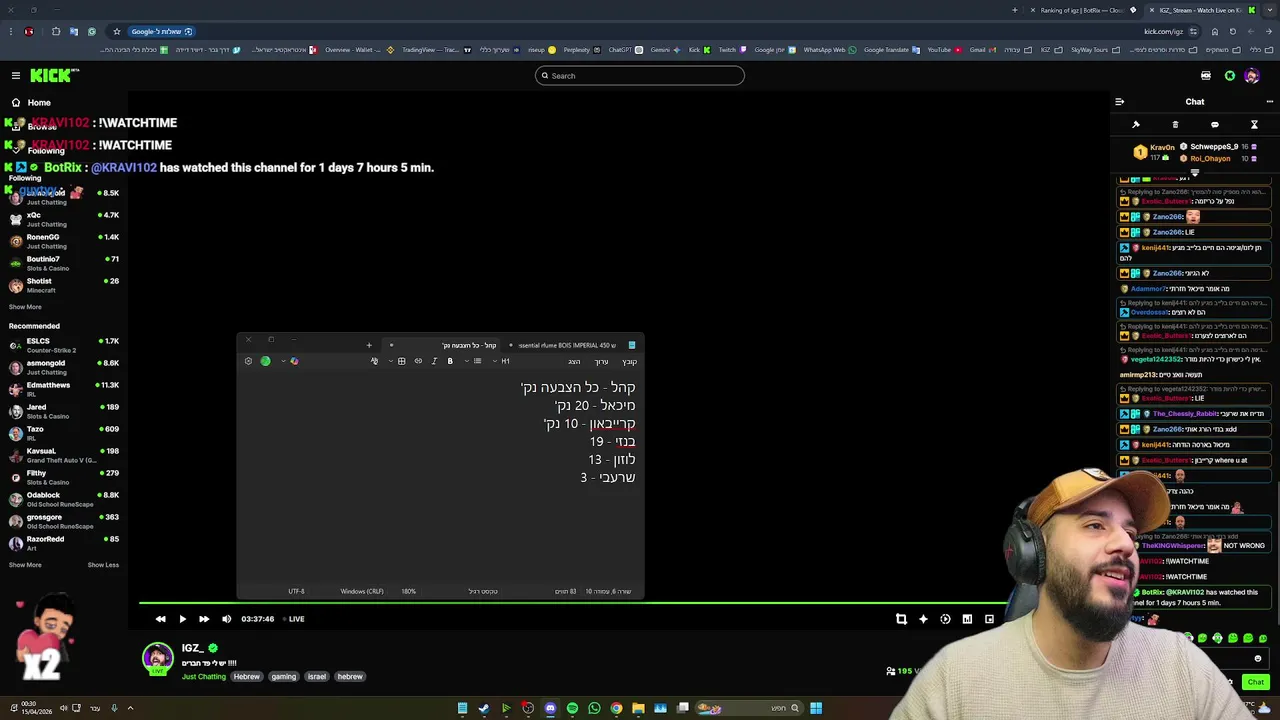Collapse the chat panel arrow
Viewport: 1280px width, 720px height.
[1119, 102]
